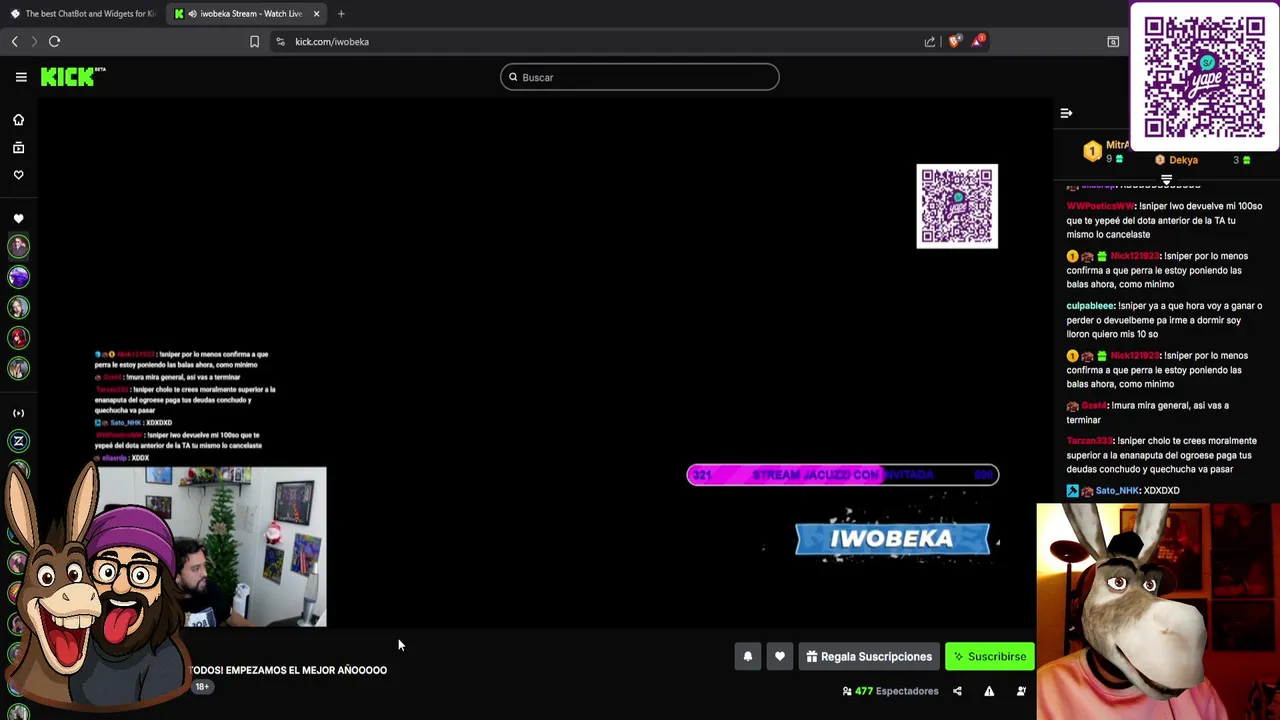Close the iwobeka Stream tab
This screenshot has width=1280, height=720.
(x=316, y=14)
